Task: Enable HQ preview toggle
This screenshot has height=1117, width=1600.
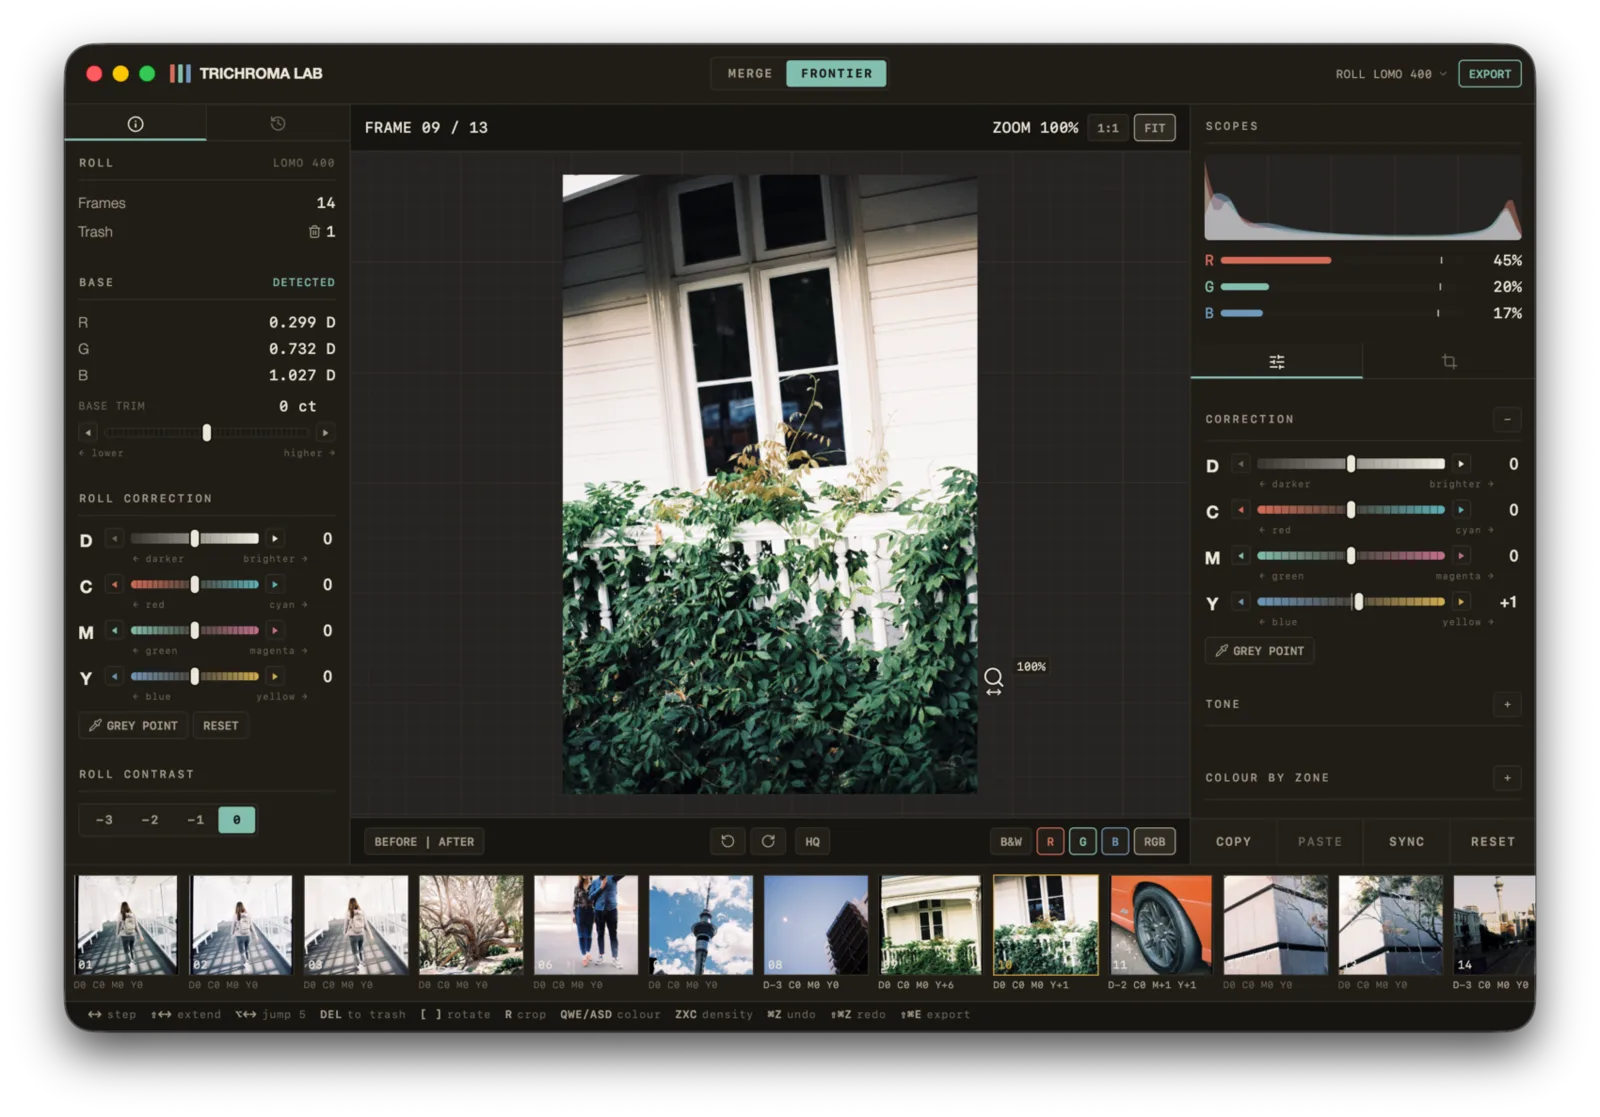Action: [x=813, y=841]
